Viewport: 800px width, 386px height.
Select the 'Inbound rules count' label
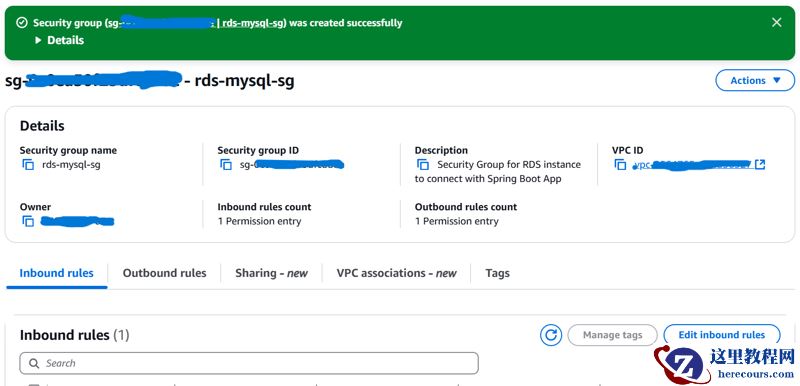[264, 207]
